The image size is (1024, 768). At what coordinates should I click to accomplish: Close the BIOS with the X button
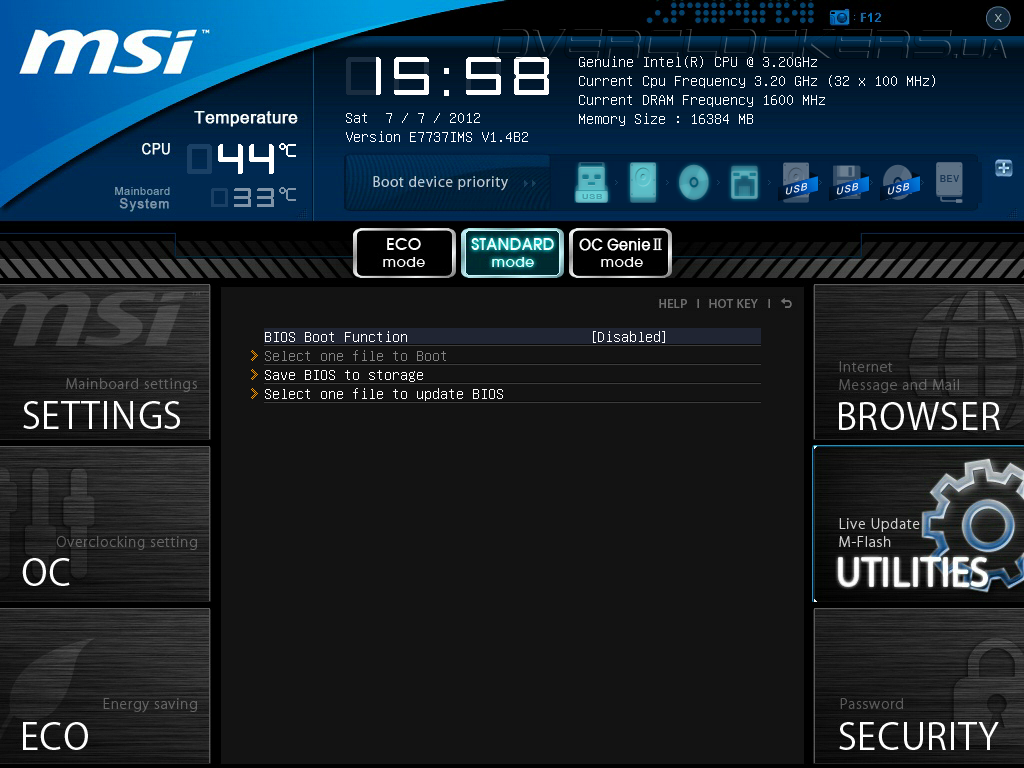[x=998, y=18]
